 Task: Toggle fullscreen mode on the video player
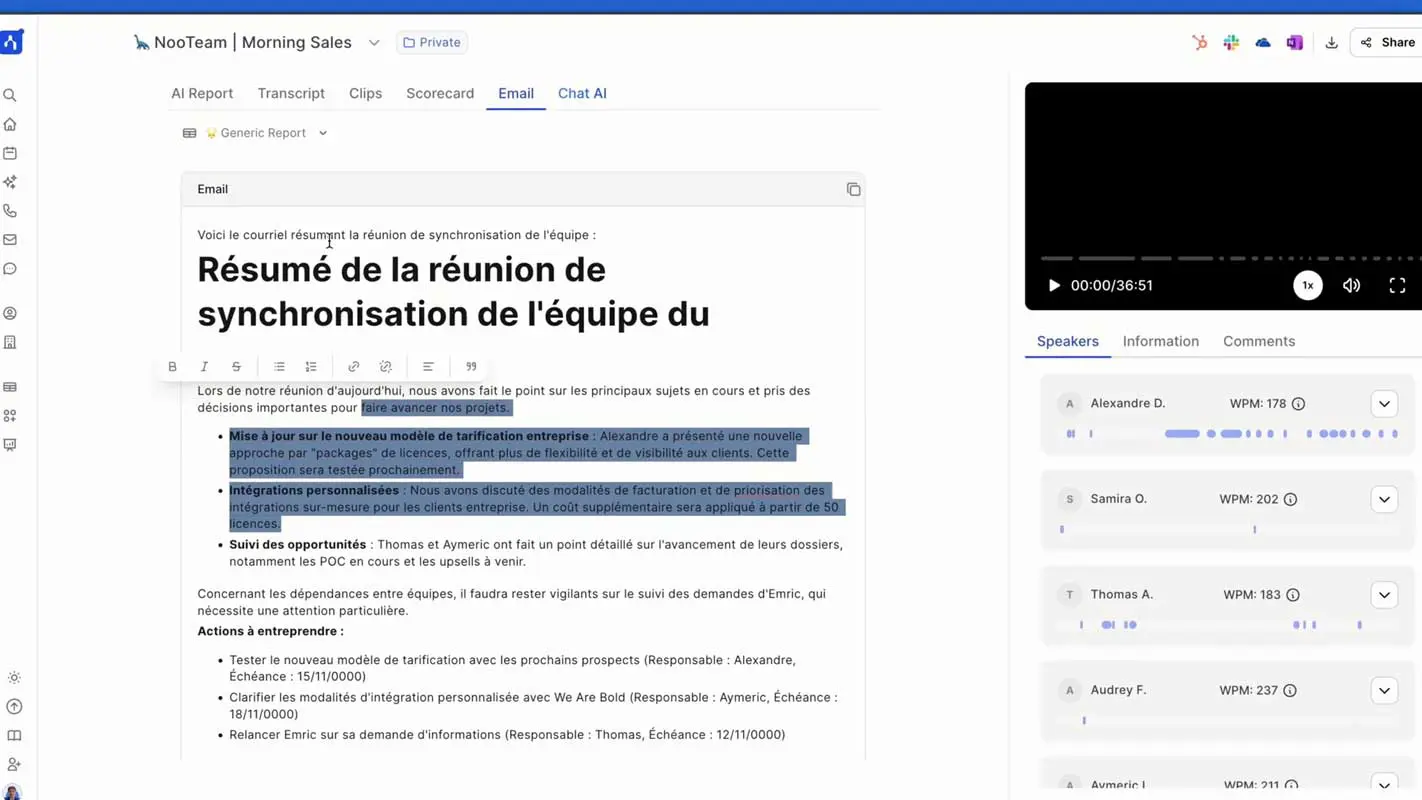point(1397,286)
